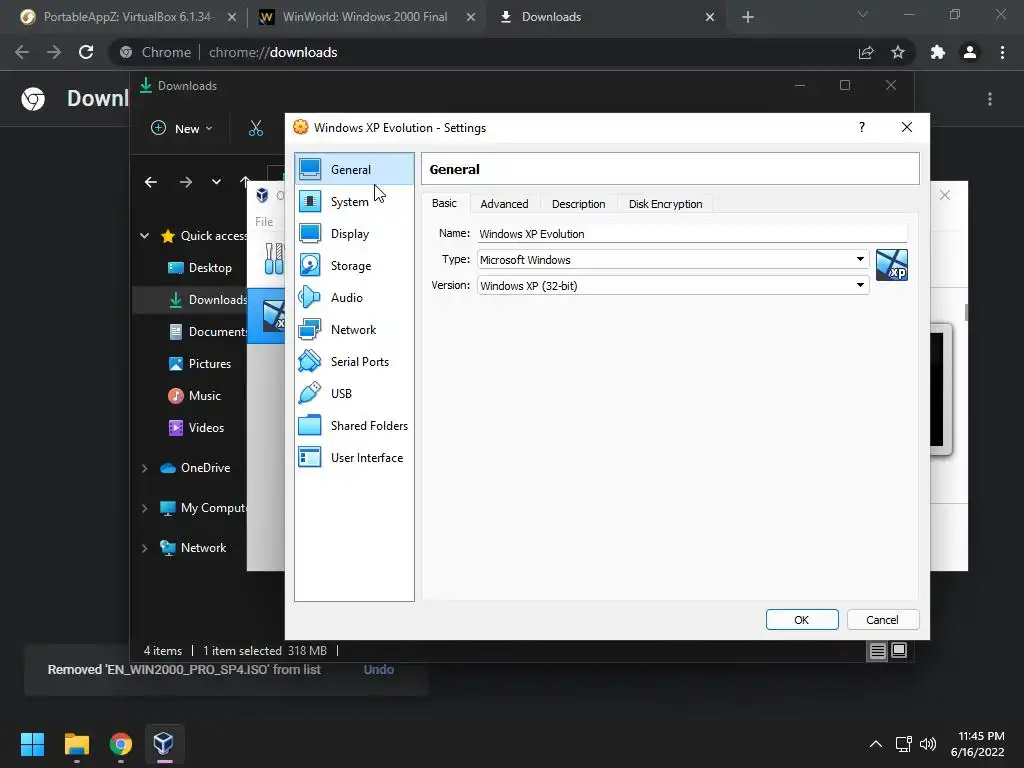This screenshot has width=1024, height=768.
Task: Select Videos in Explorer sidebar
Action: pos(196,428)
